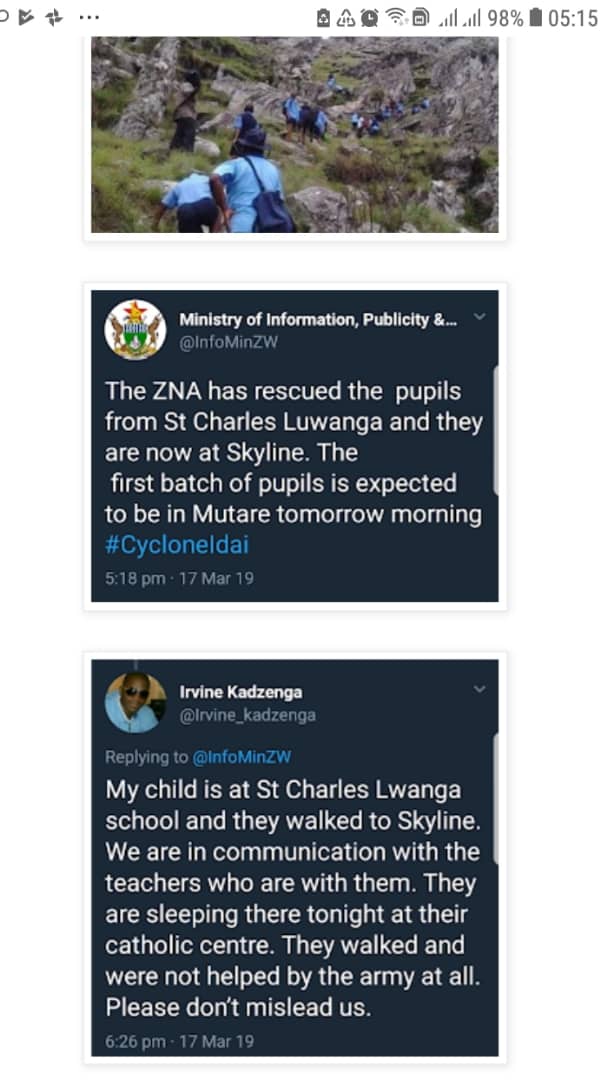Tap the battery icon next to 98%
The width and height of the screenshot is (607, 1080).
pyautogui.click(x=535, y=17)
